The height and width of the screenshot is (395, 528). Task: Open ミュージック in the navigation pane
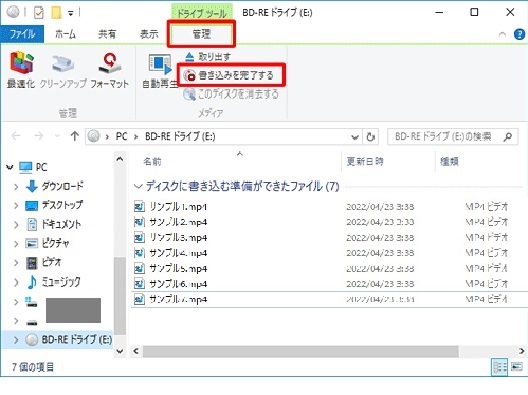pyautogui.click(x=61, y=282)
